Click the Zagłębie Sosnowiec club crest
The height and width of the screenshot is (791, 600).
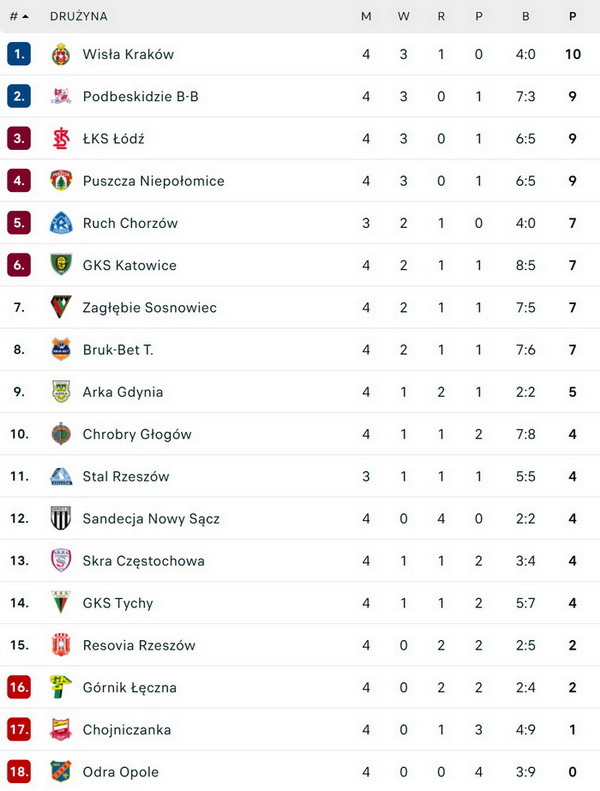coord(61,307)
